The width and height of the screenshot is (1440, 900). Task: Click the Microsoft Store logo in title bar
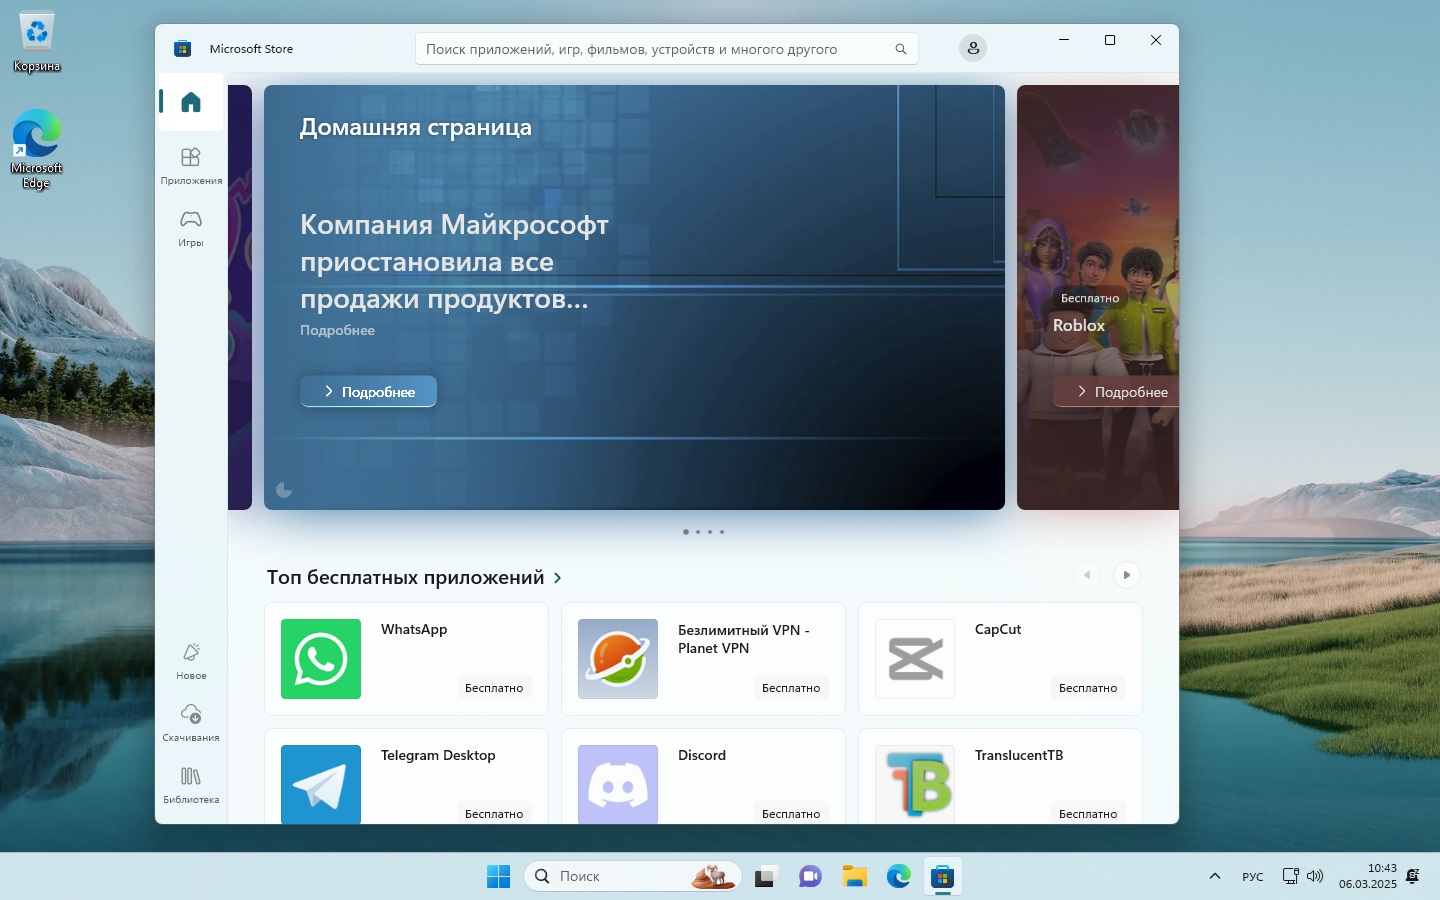click(183, 48)
